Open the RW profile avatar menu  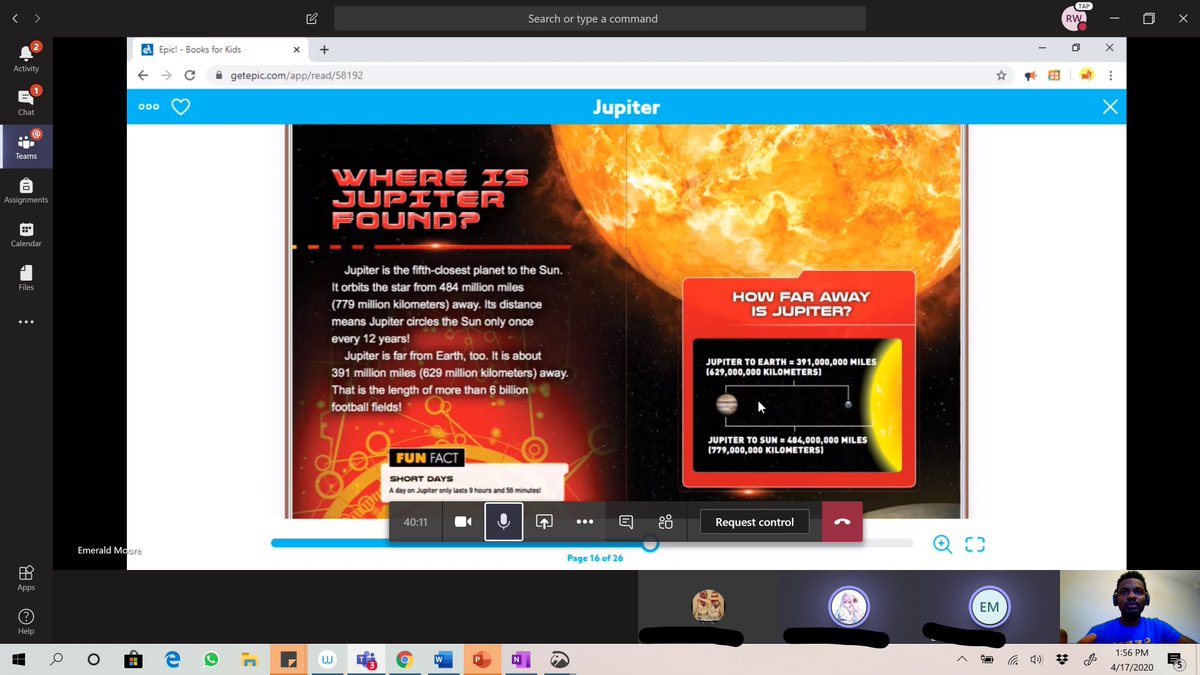(1074, 18)
